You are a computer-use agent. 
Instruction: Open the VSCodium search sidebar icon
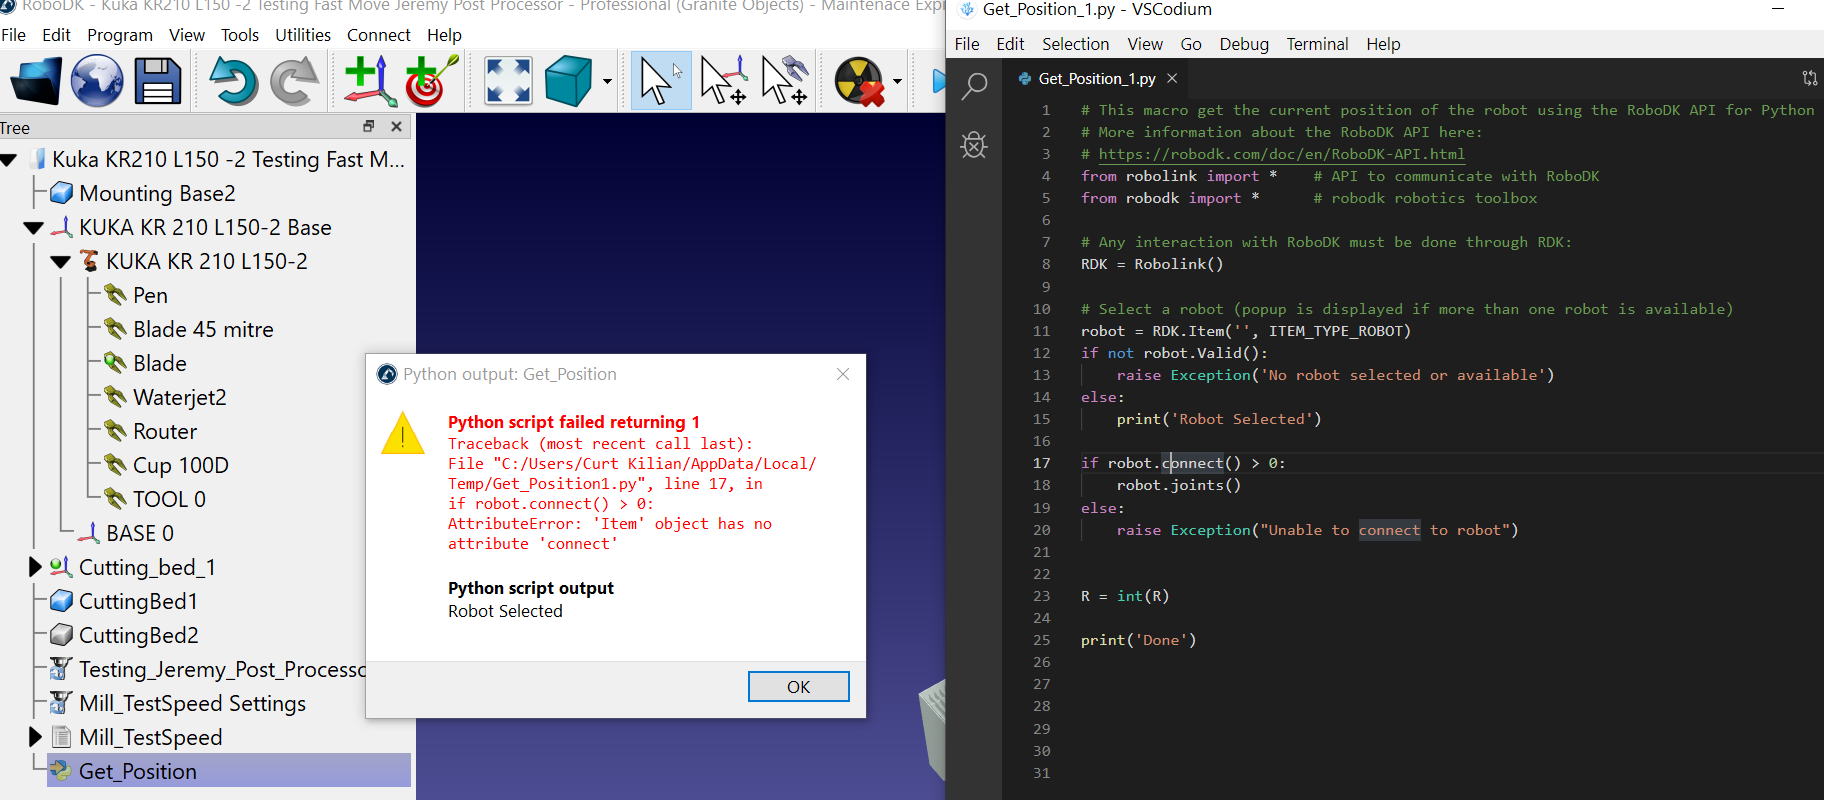[974, 87]
